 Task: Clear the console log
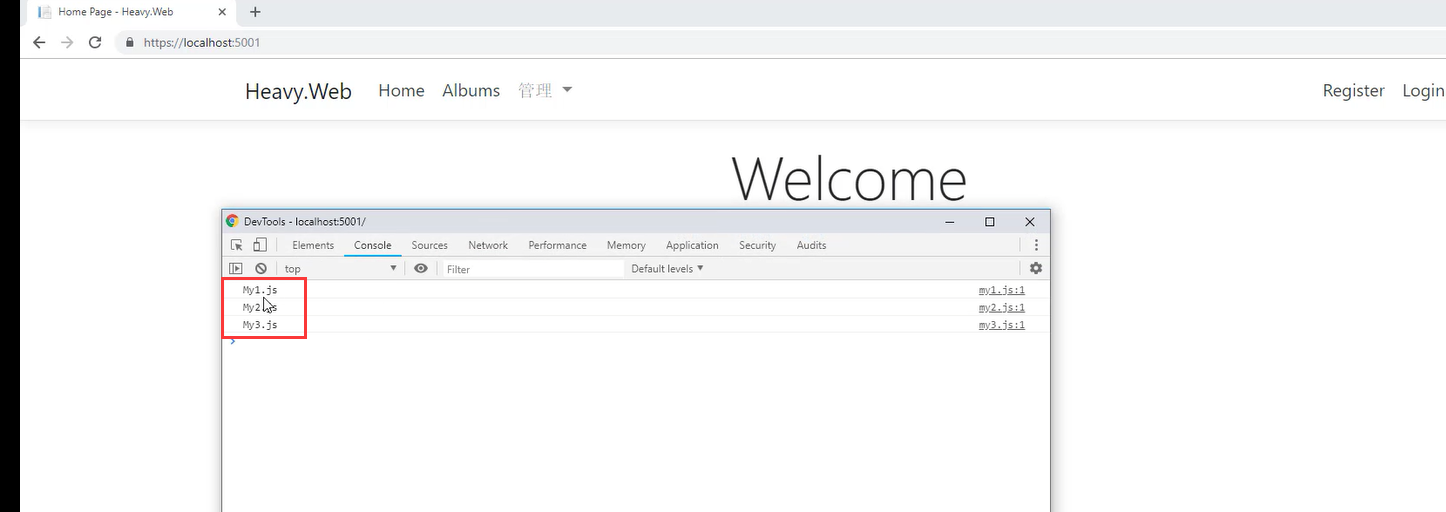(261, 268)
